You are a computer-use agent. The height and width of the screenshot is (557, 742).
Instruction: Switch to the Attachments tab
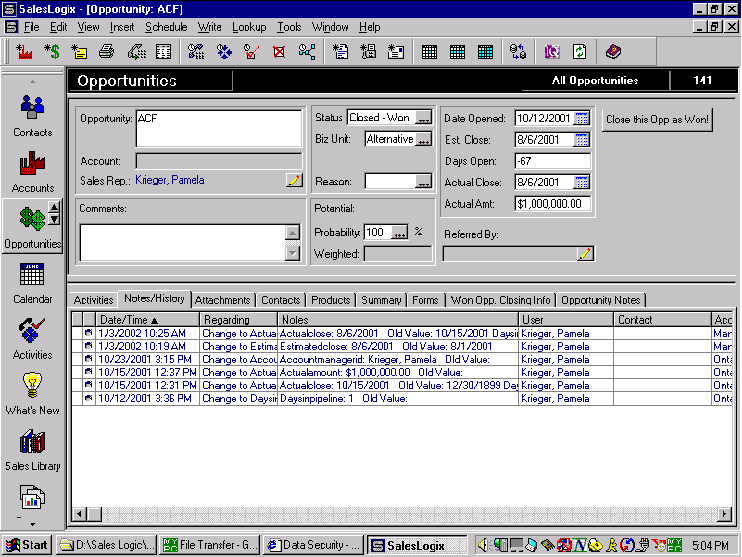222,300
